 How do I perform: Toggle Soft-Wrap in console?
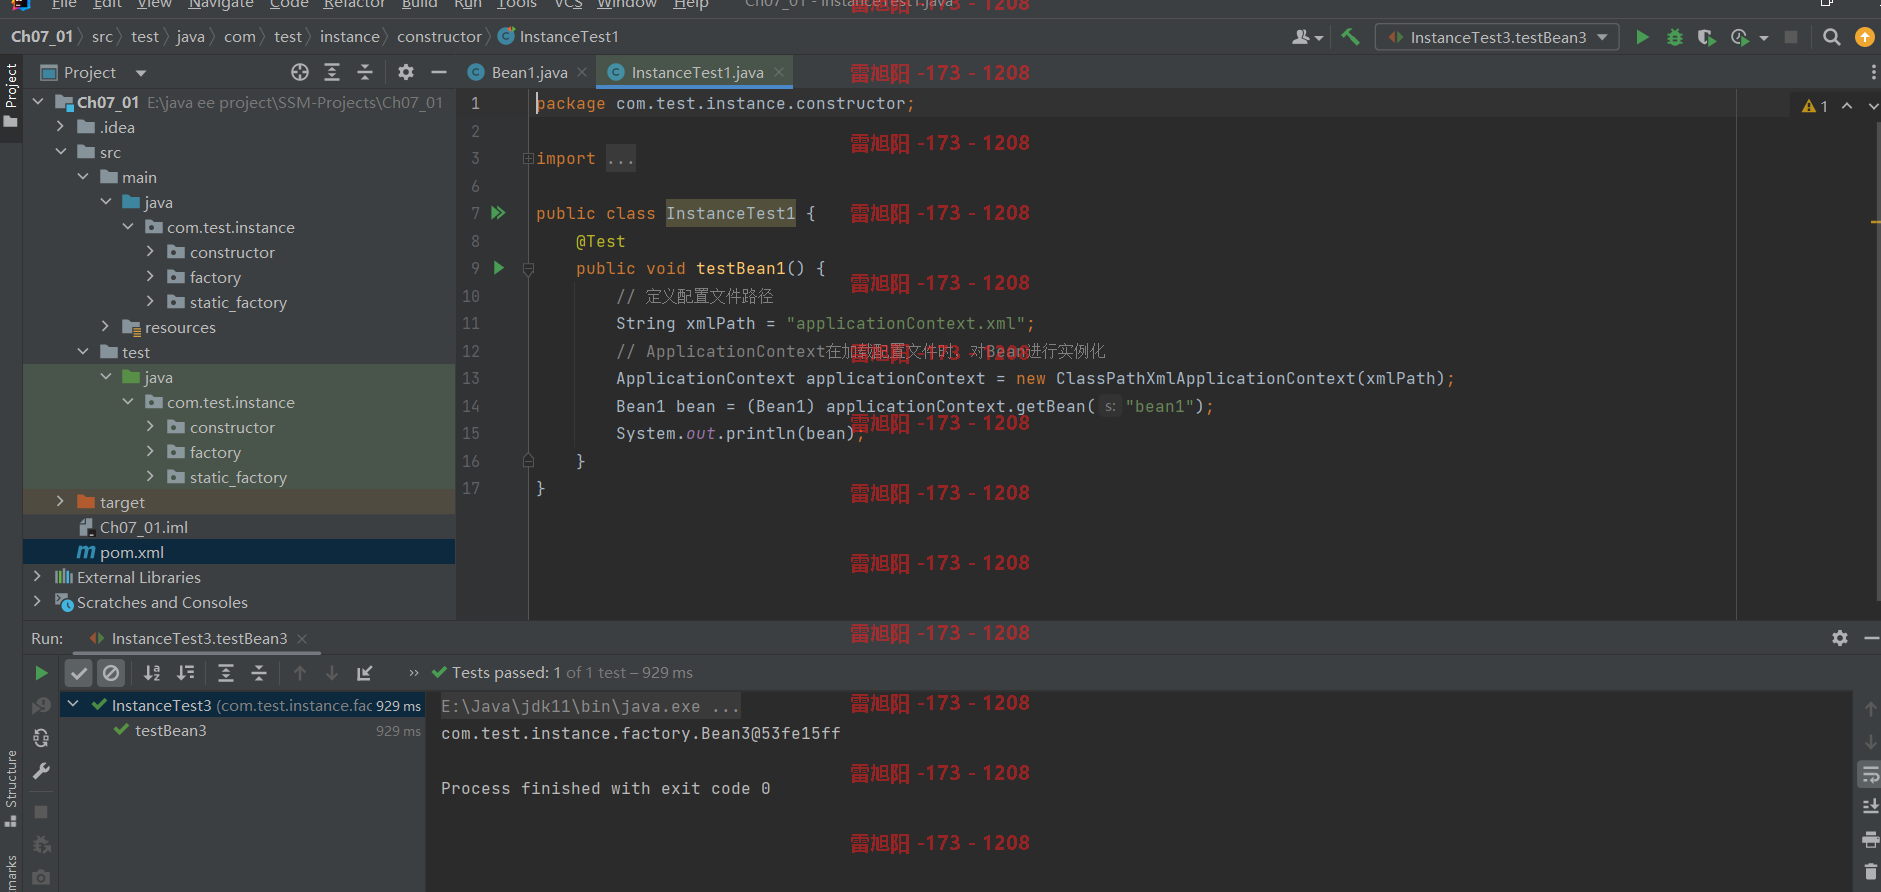click(x=1870, y=774)
